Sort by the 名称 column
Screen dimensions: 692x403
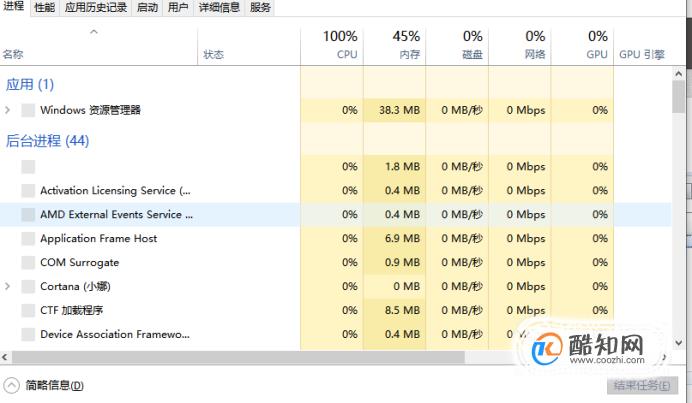[99, 46]
